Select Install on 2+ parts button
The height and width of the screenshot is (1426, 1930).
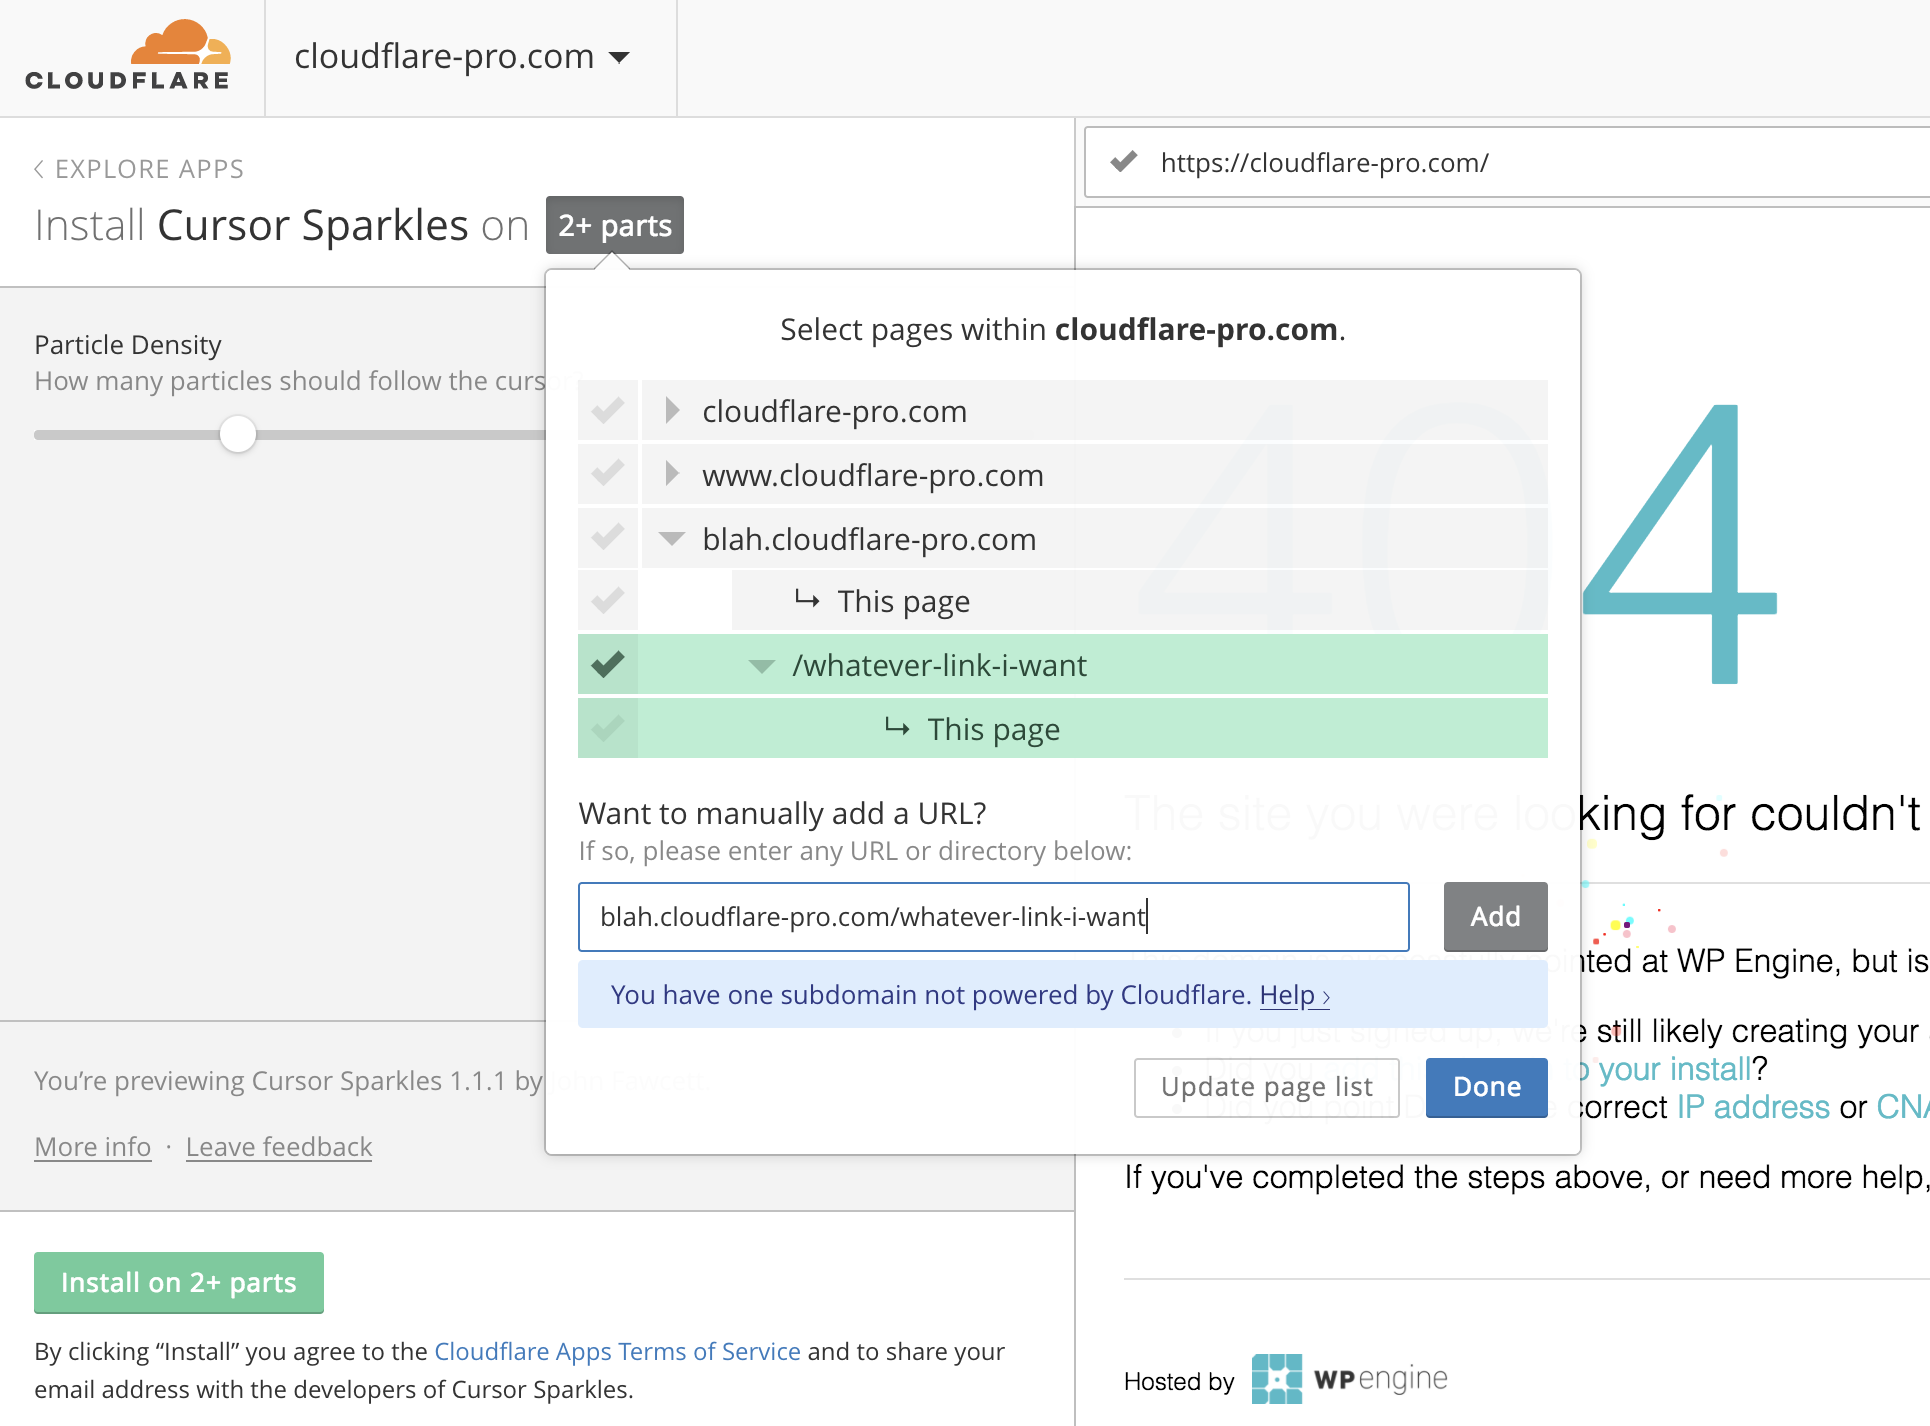click(178, 1281)
